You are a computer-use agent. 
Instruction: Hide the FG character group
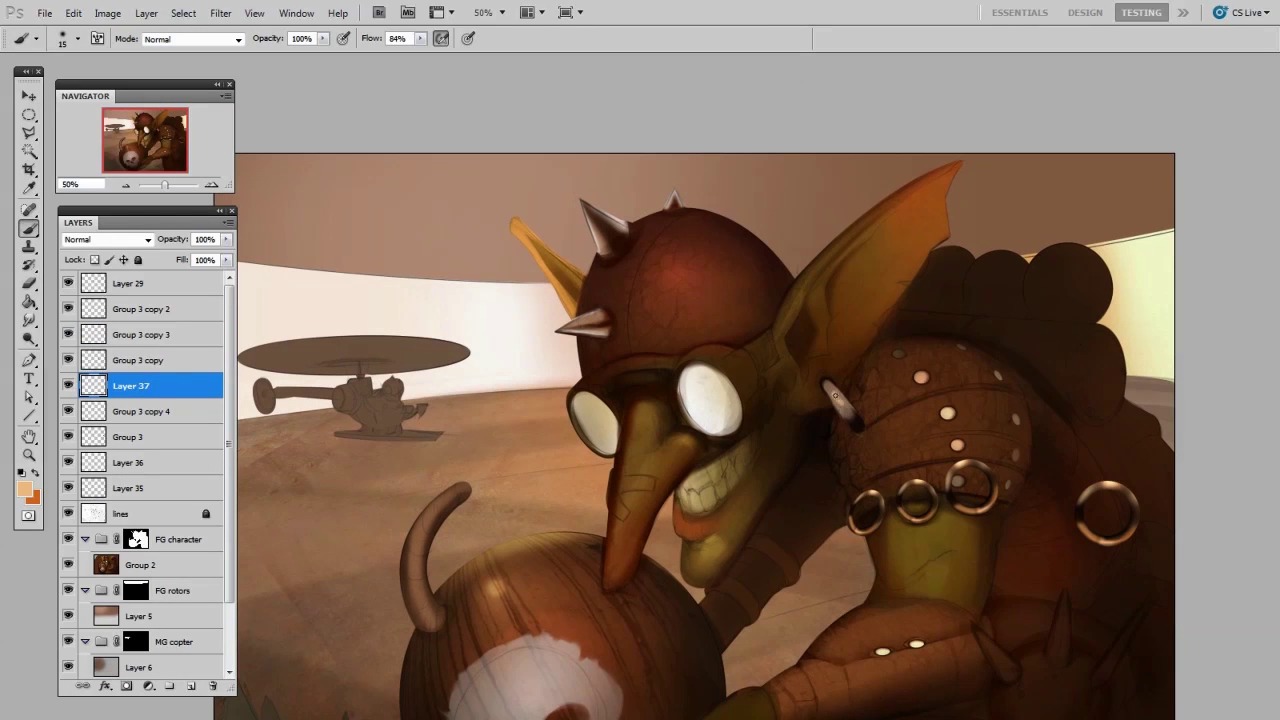[x=68, y=539]
